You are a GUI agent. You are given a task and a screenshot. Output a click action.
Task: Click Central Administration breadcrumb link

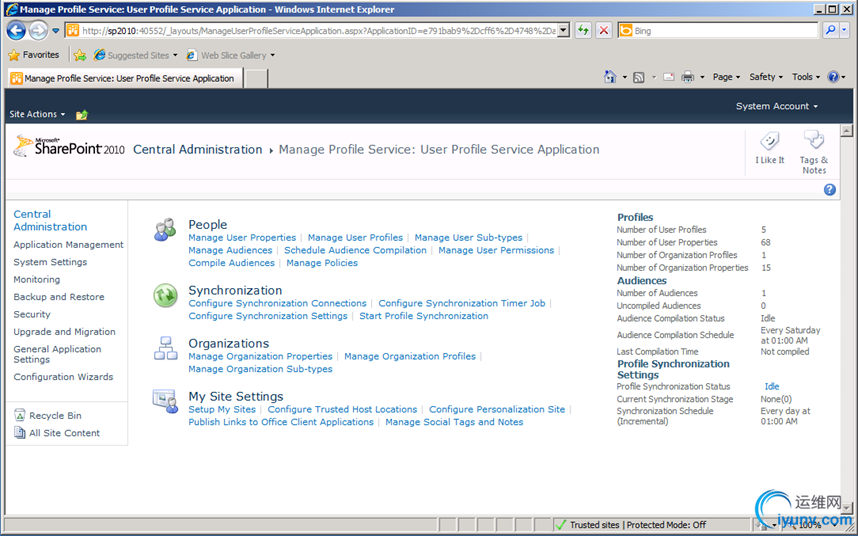point(198,149)
